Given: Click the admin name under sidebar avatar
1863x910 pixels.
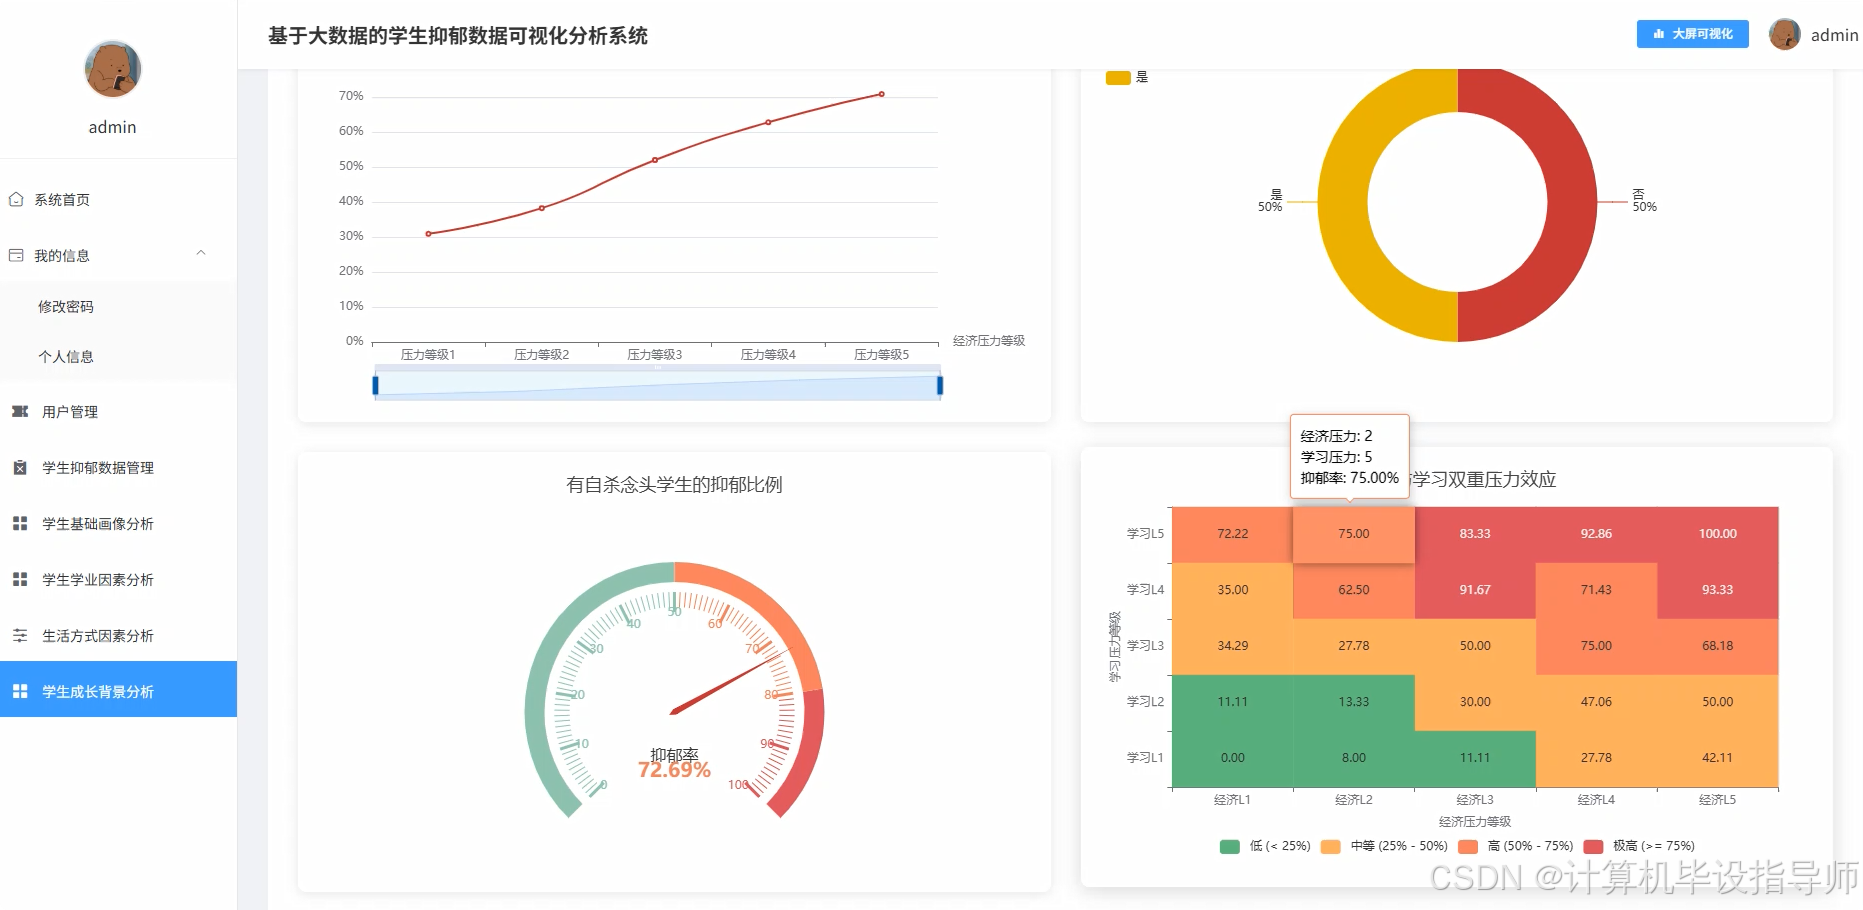Looking at the screenshot, I should point(112,127).
